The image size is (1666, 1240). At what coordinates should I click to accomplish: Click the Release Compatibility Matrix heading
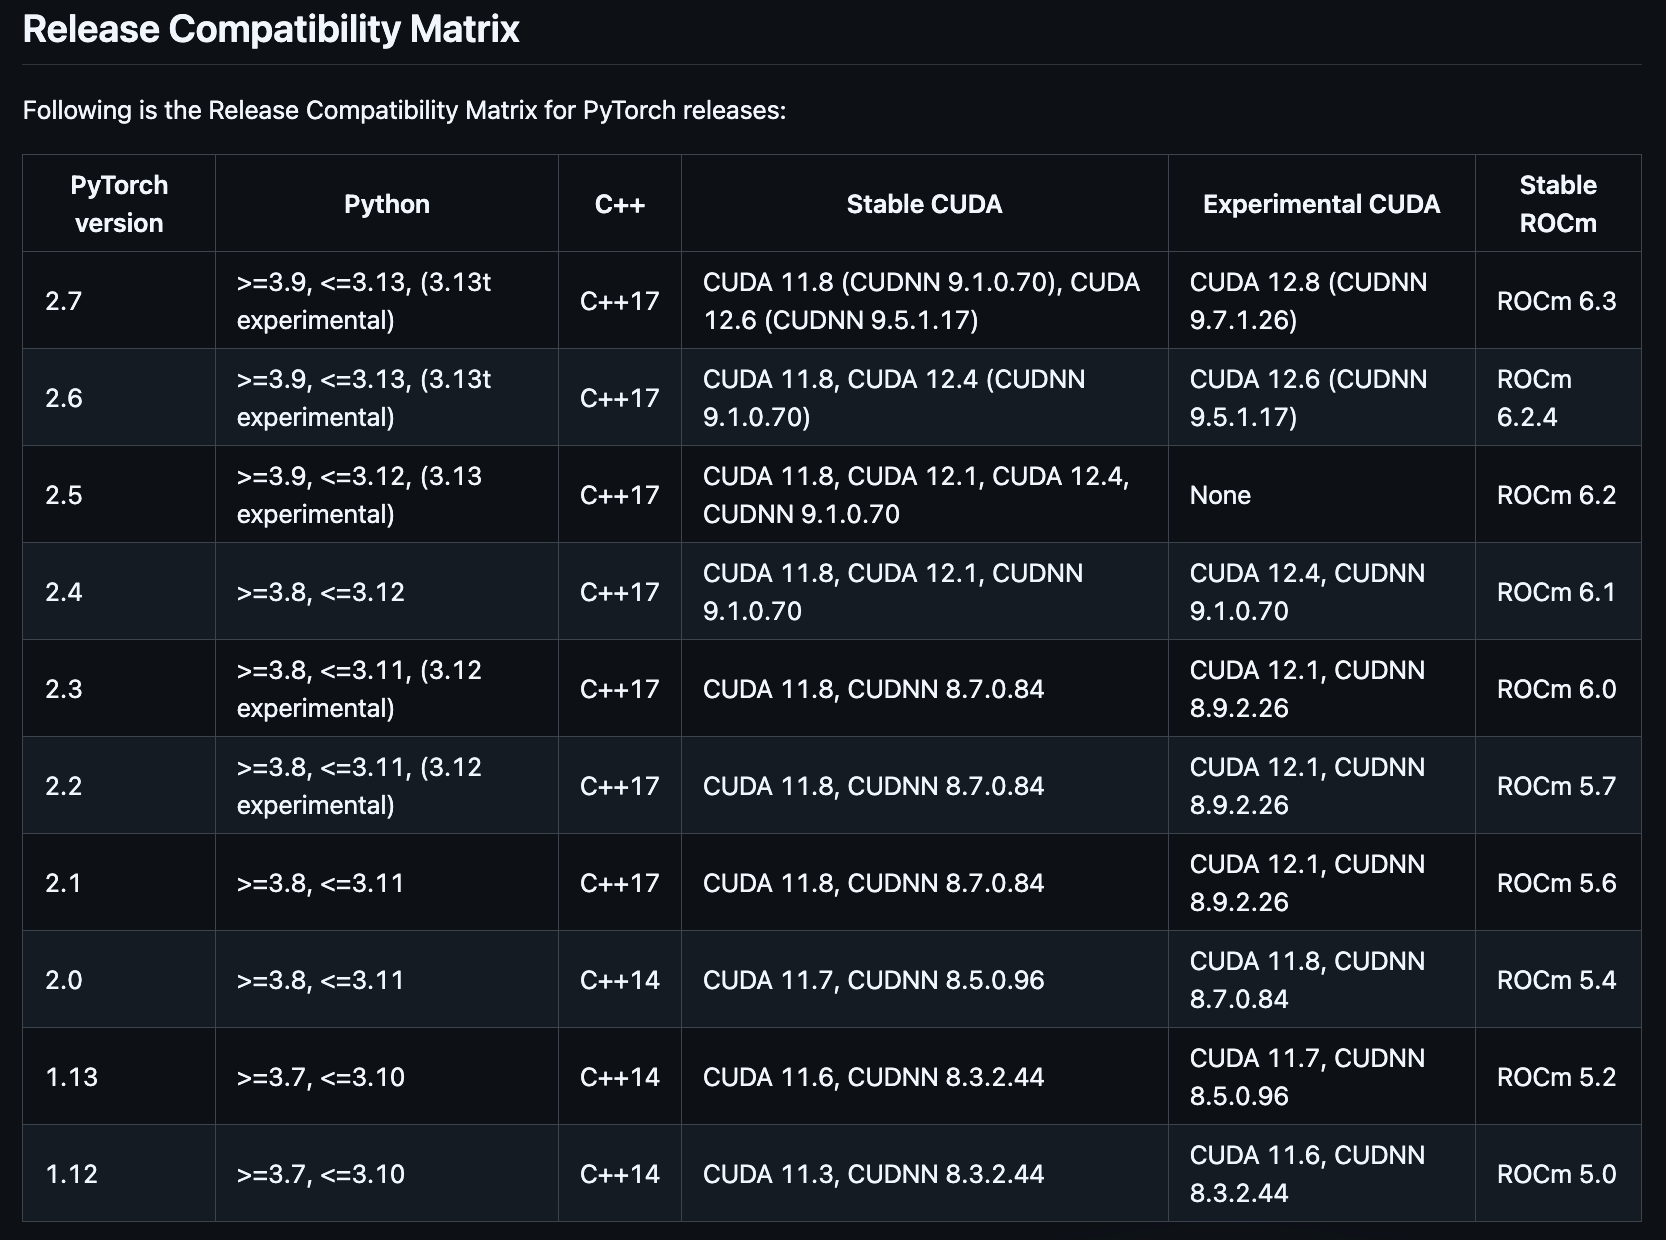271,29
